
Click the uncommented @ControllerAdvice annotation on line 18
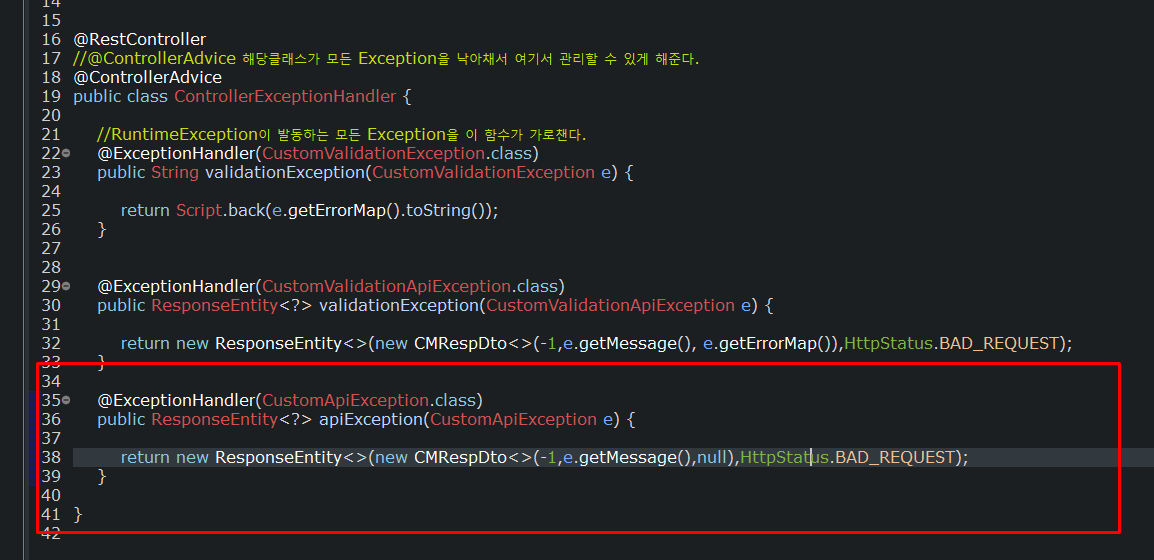point(147,77)
